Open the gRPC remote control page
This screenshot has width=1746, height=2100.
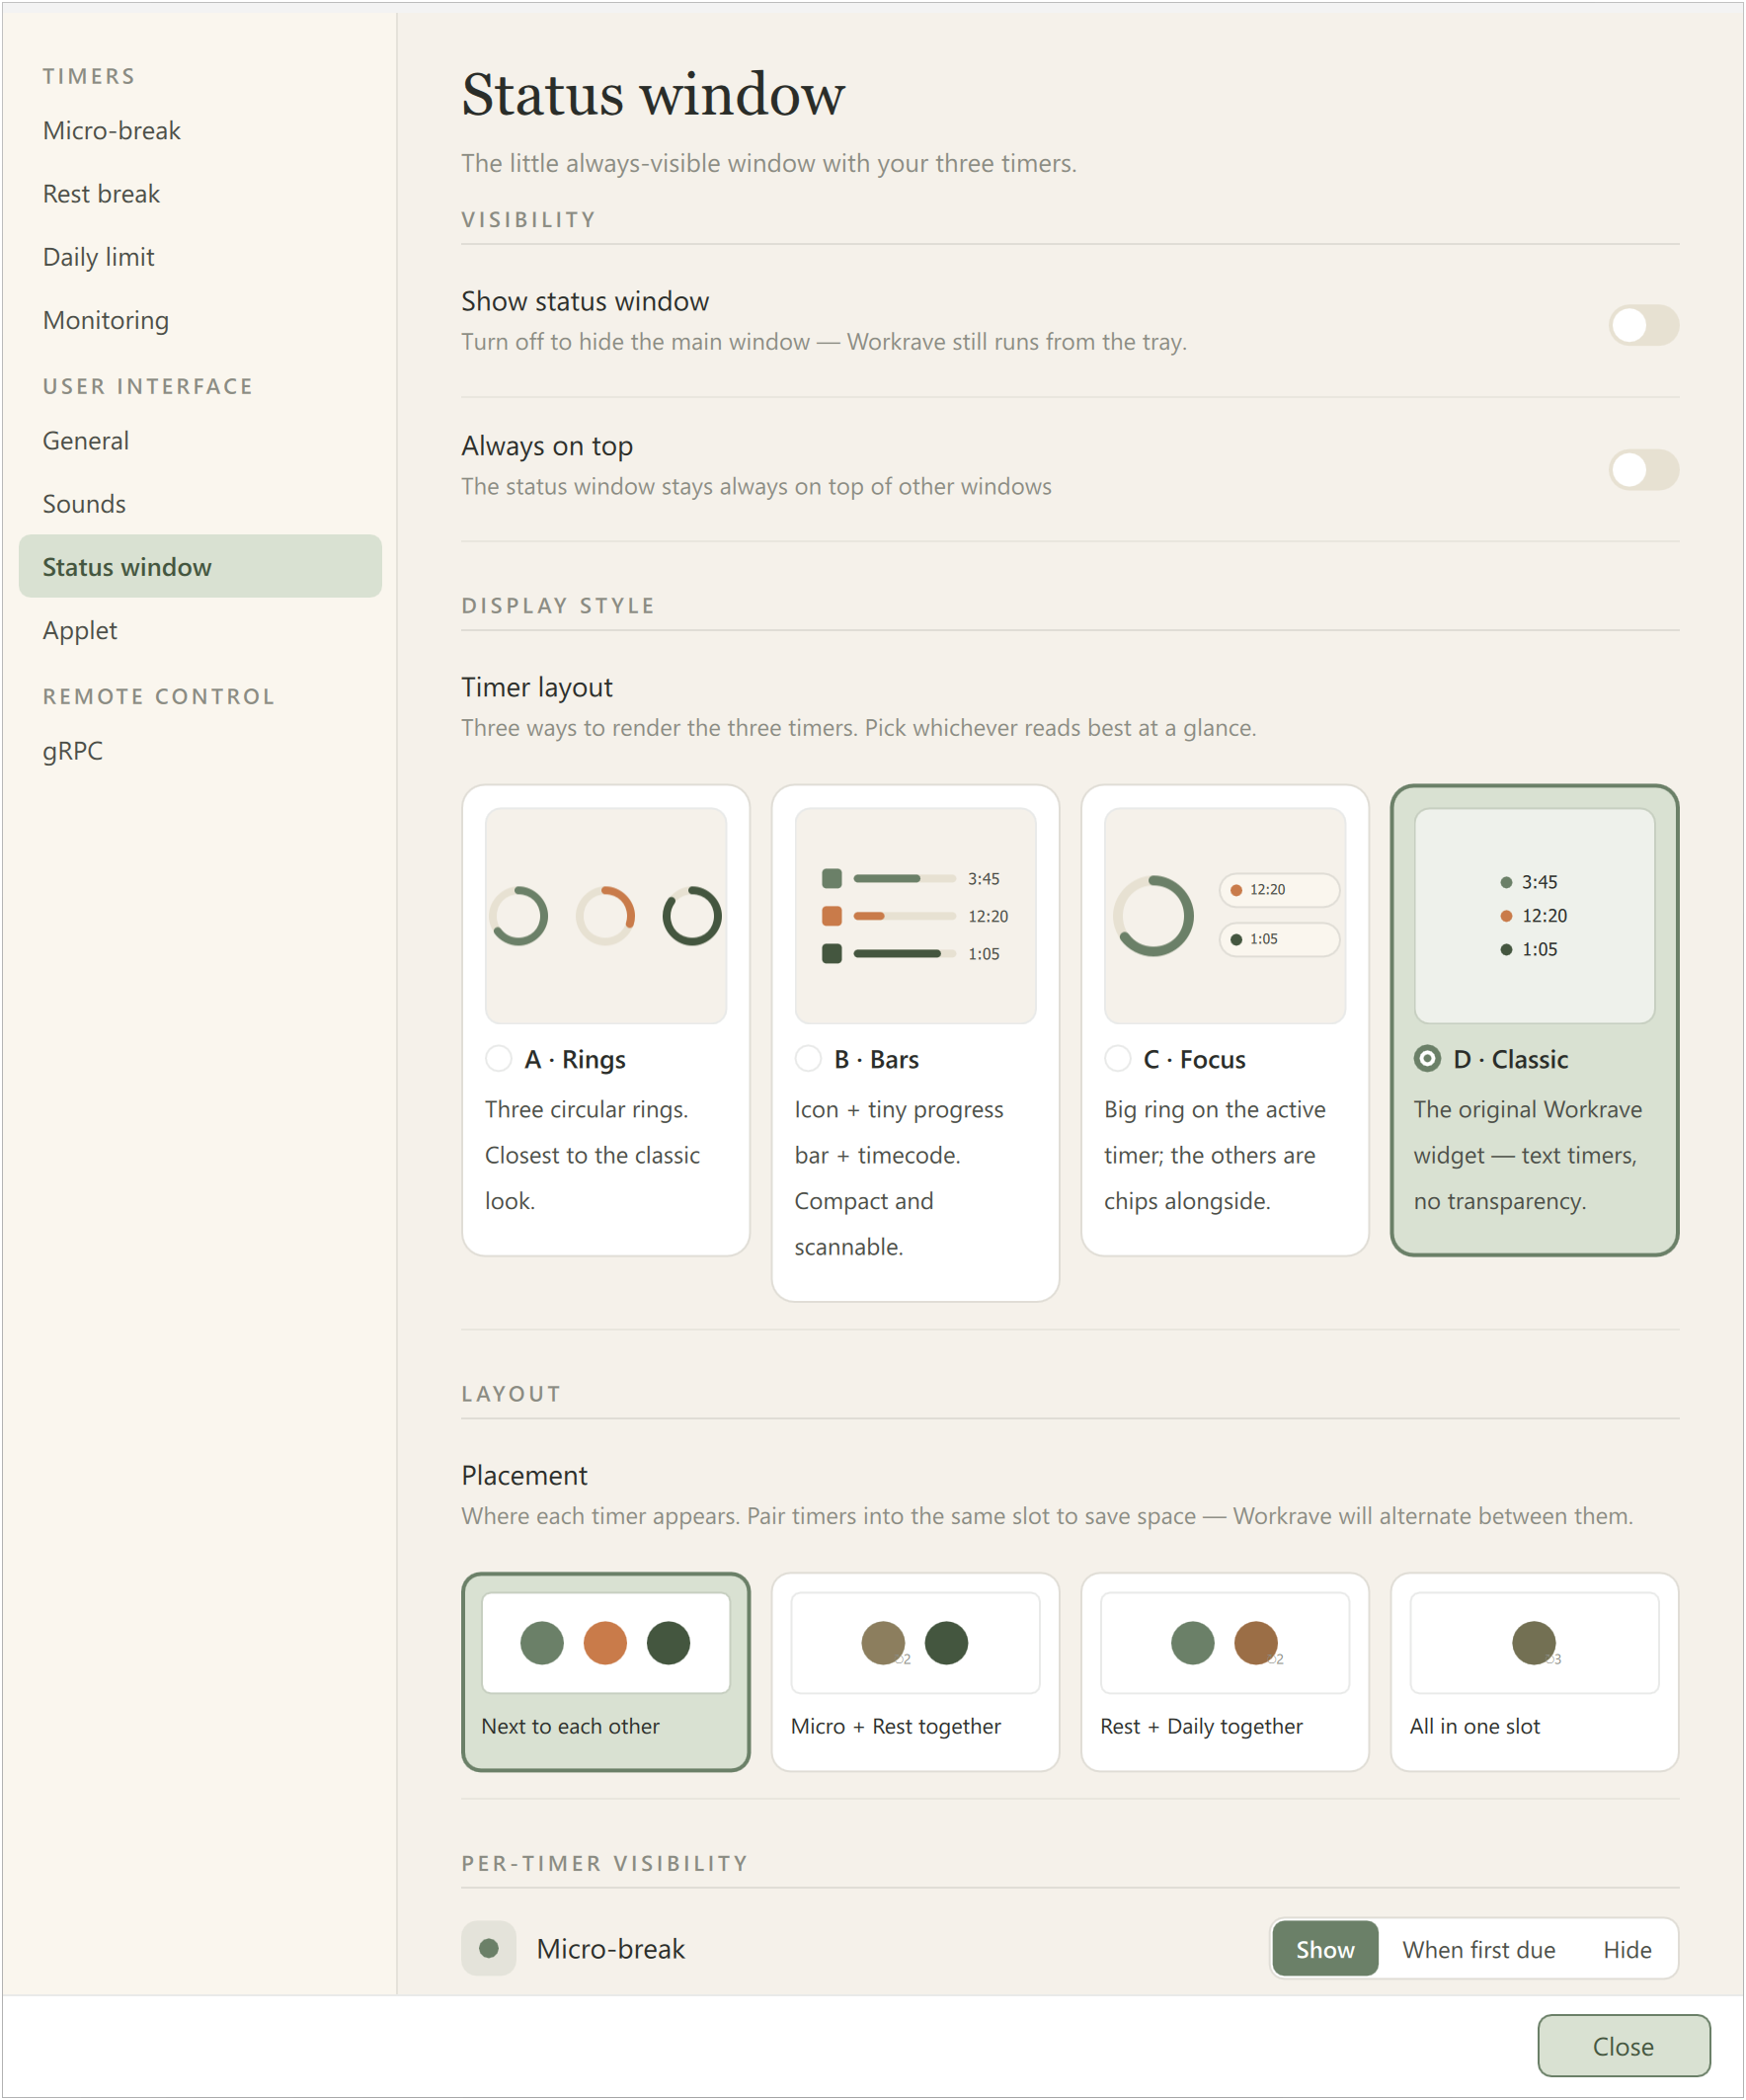pos(200,751)
